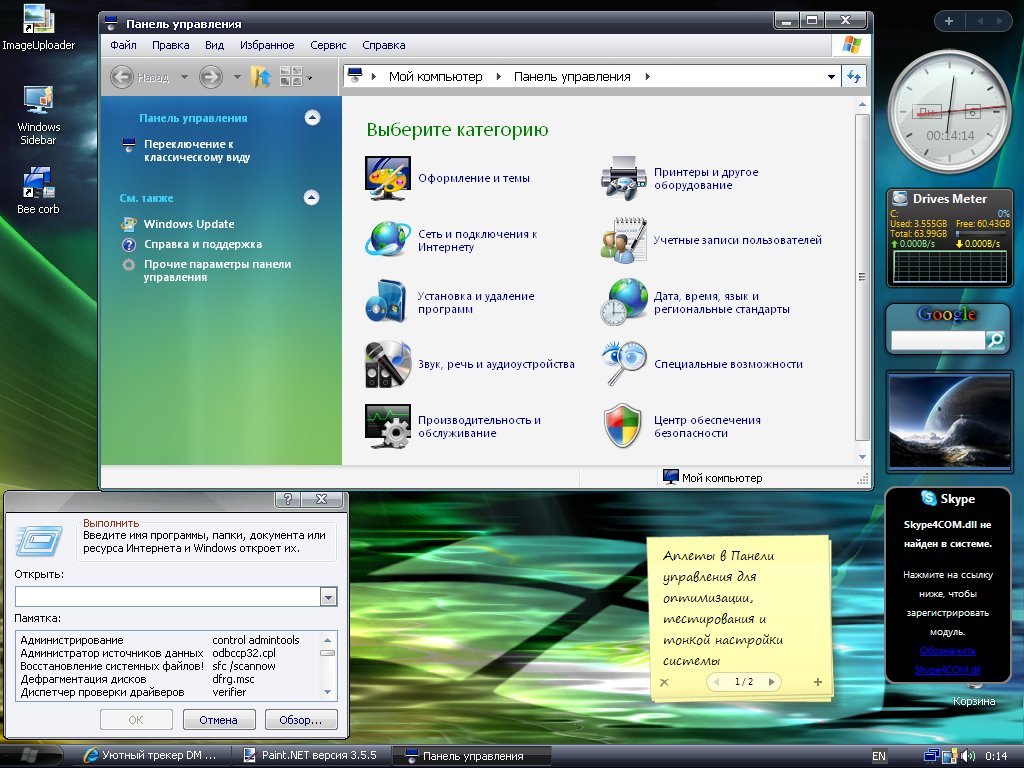The image size is (1024, 768).
Task: Open the Printers and other hardware icon
Action: click(623, 178)
